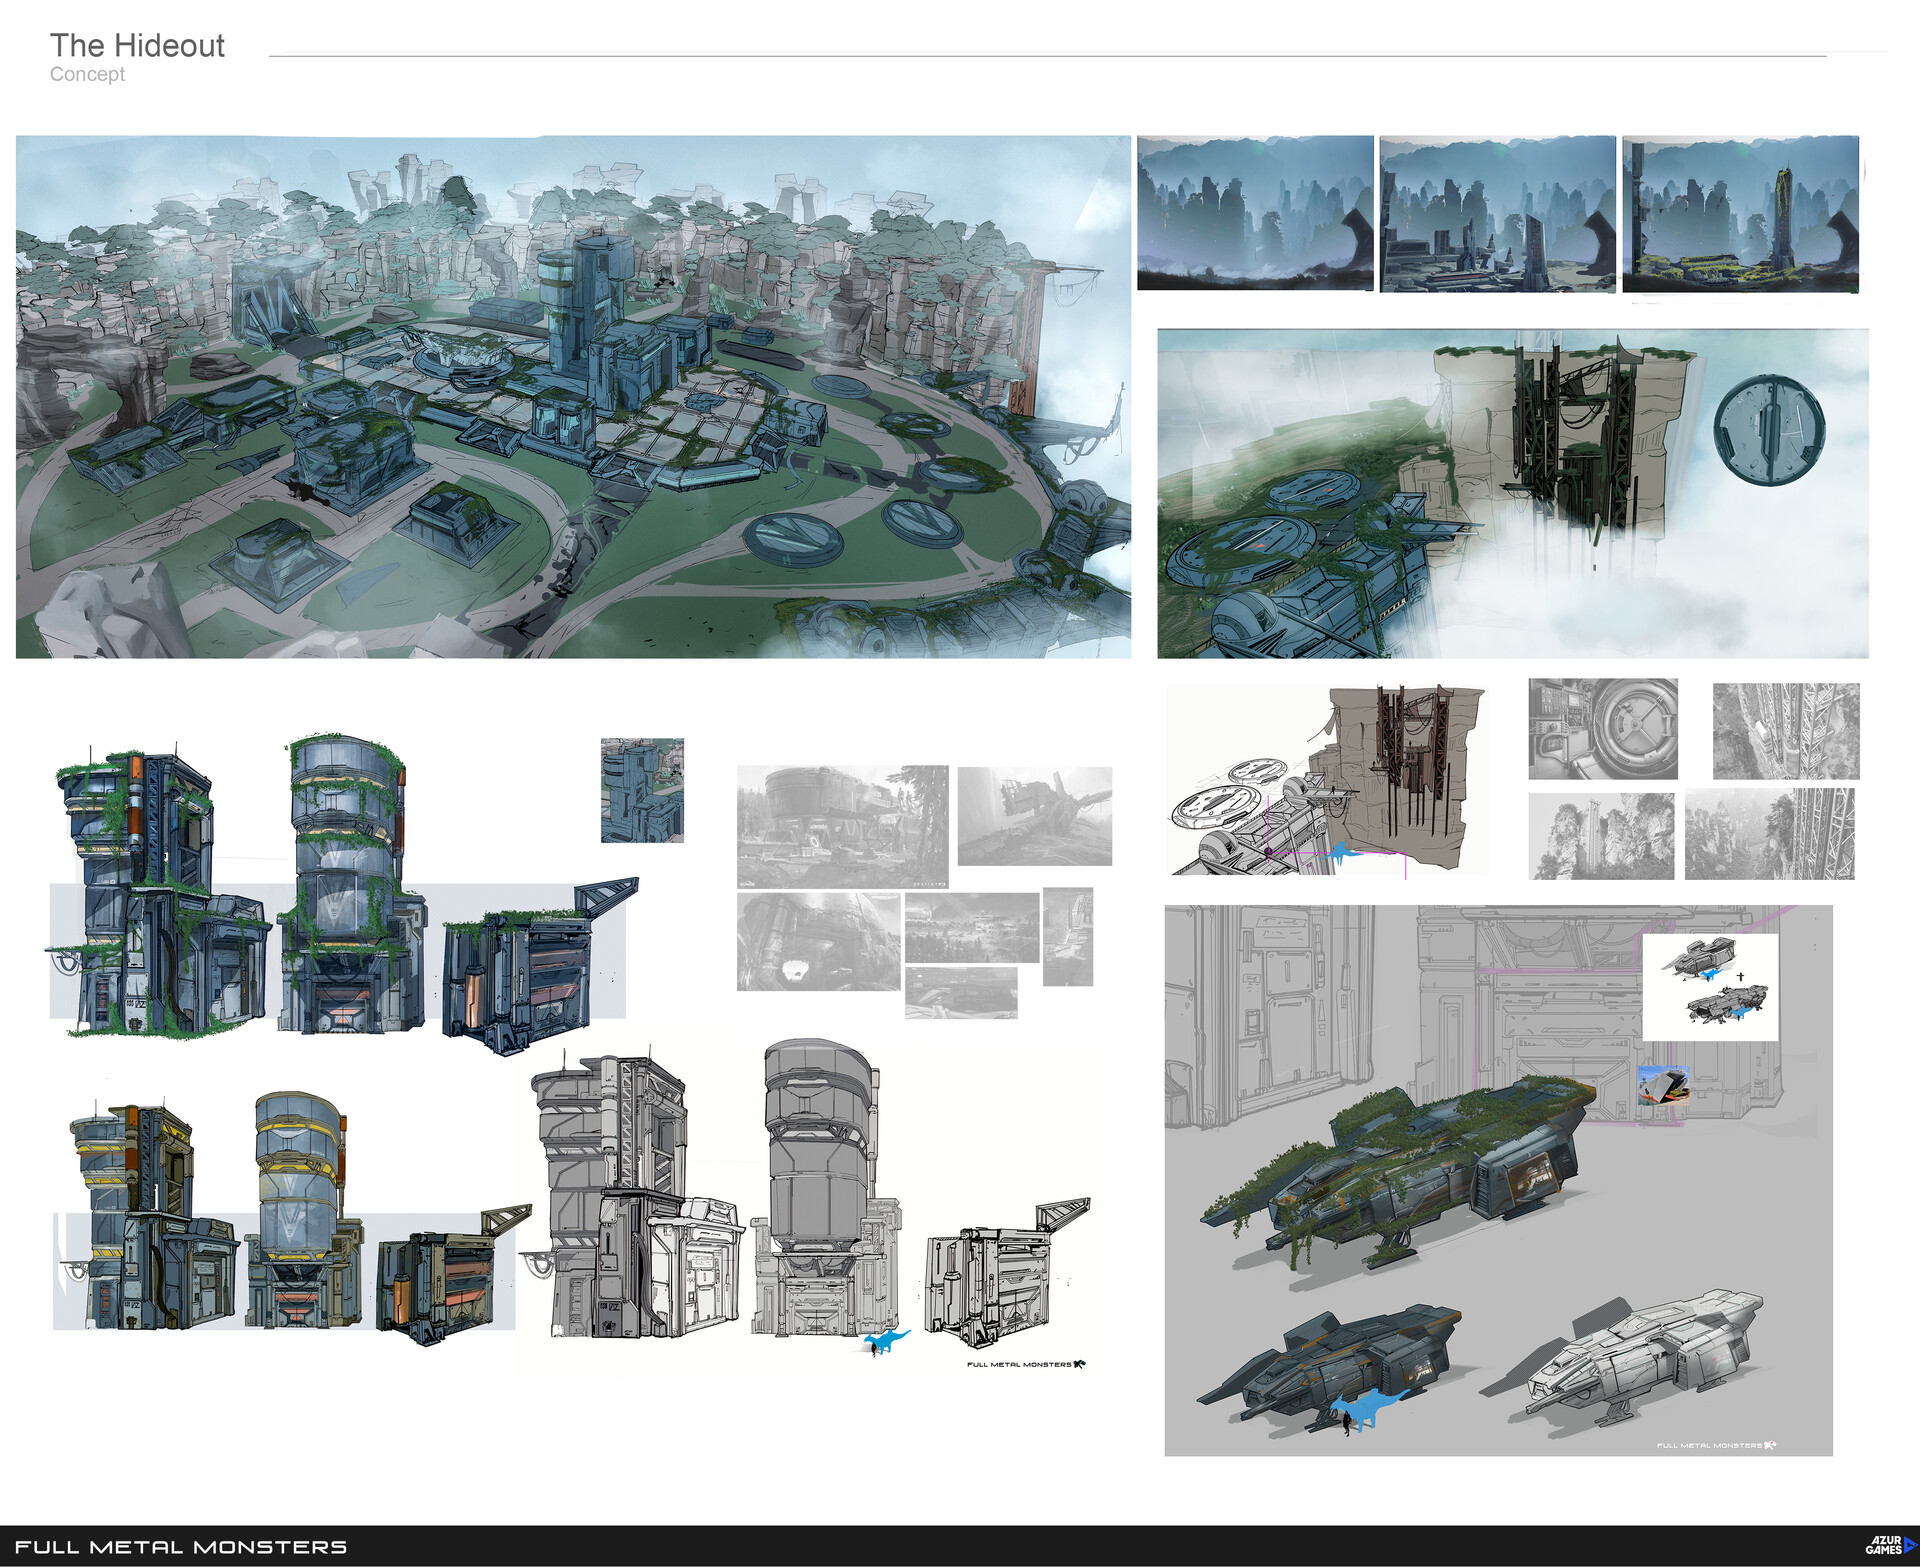The width and height of the screenshot is (1920, 1567).
Task: Select the second mountain landscape with ruins
Action: pyautogui.click(x=1497, y=213)
